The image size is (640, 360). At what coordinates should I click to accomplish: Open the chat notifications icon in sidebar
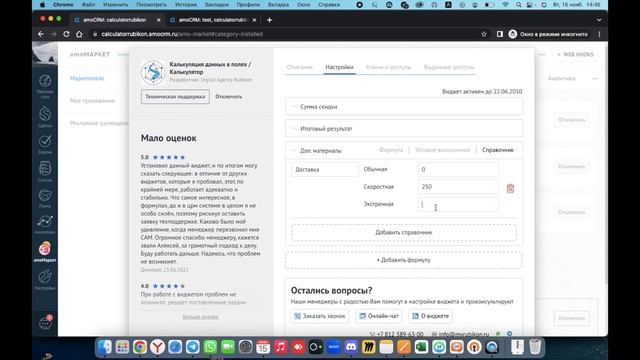[x=45, y=322]
